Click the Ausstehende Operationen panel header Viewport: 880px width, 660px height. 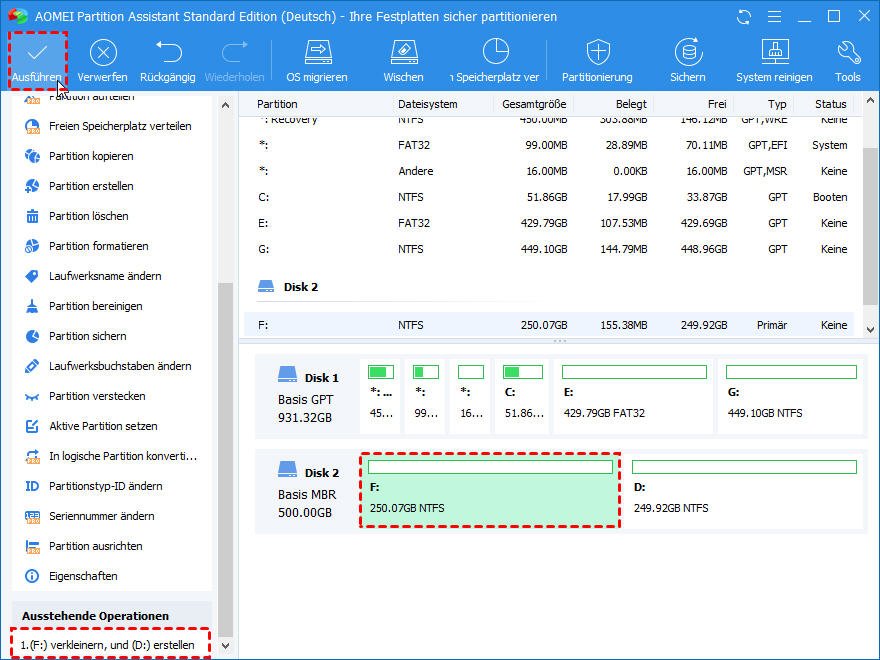coord(111,616)
